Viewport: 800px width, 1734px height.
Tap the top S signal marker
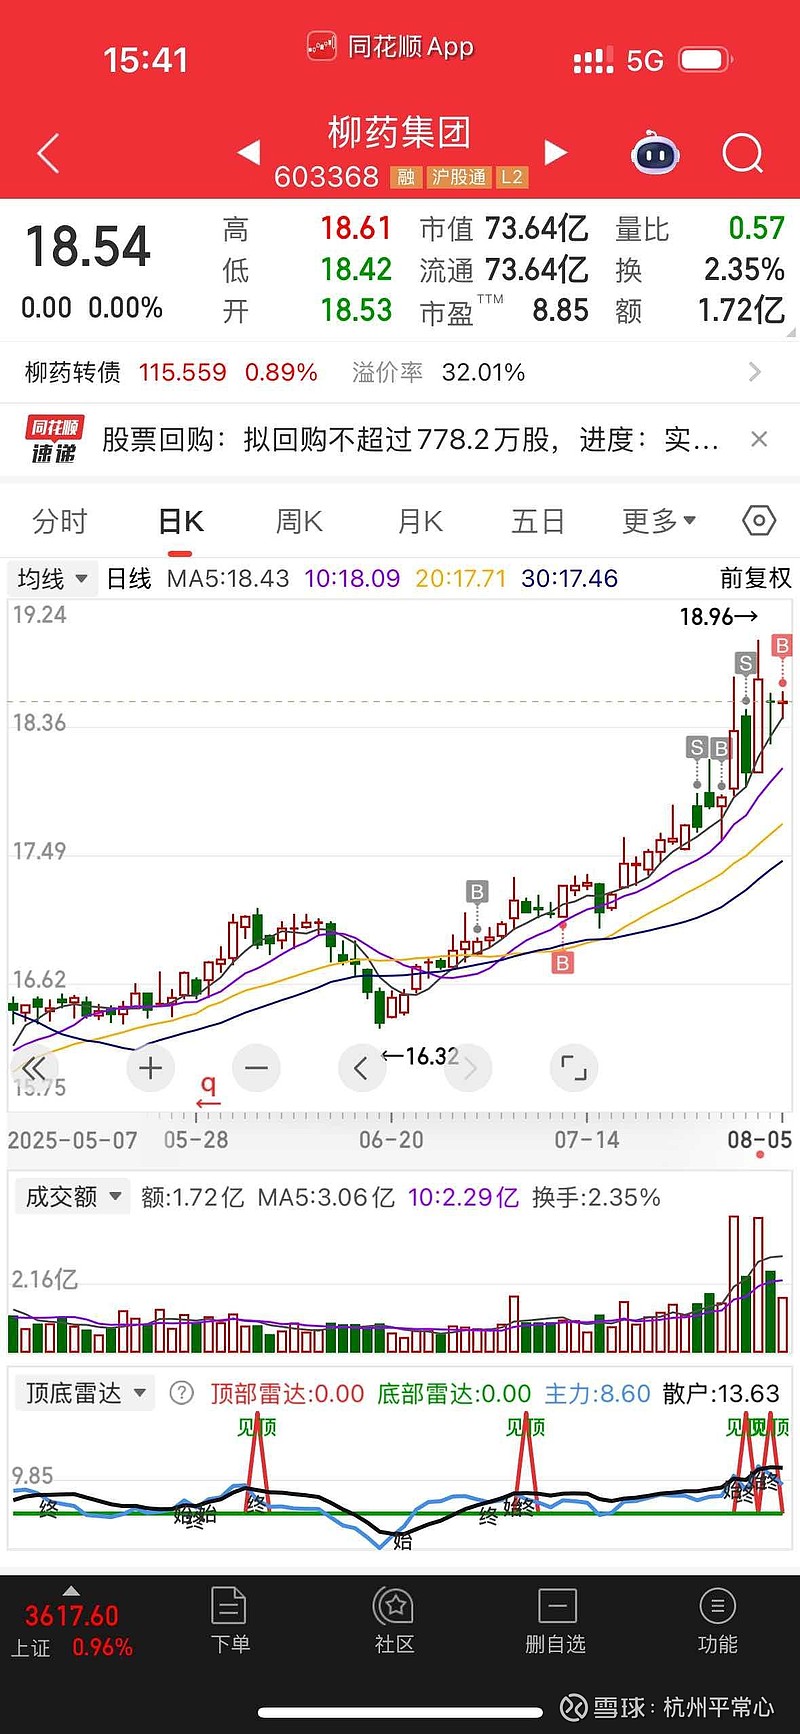click(745, 663)
